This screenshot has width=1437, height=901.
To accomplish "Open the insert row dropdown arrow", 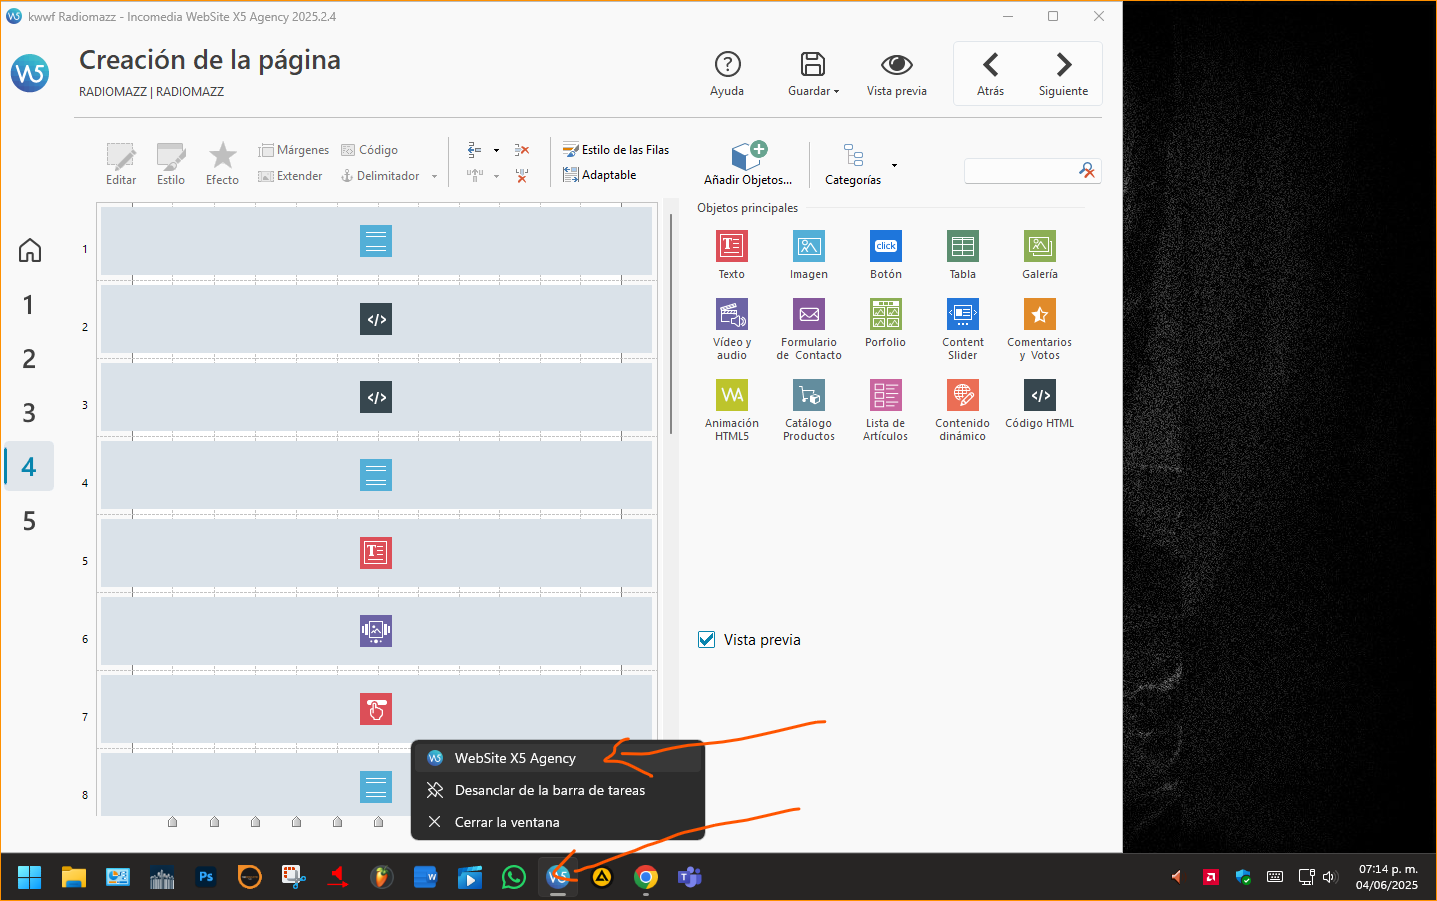I will [x=496, y=150].
